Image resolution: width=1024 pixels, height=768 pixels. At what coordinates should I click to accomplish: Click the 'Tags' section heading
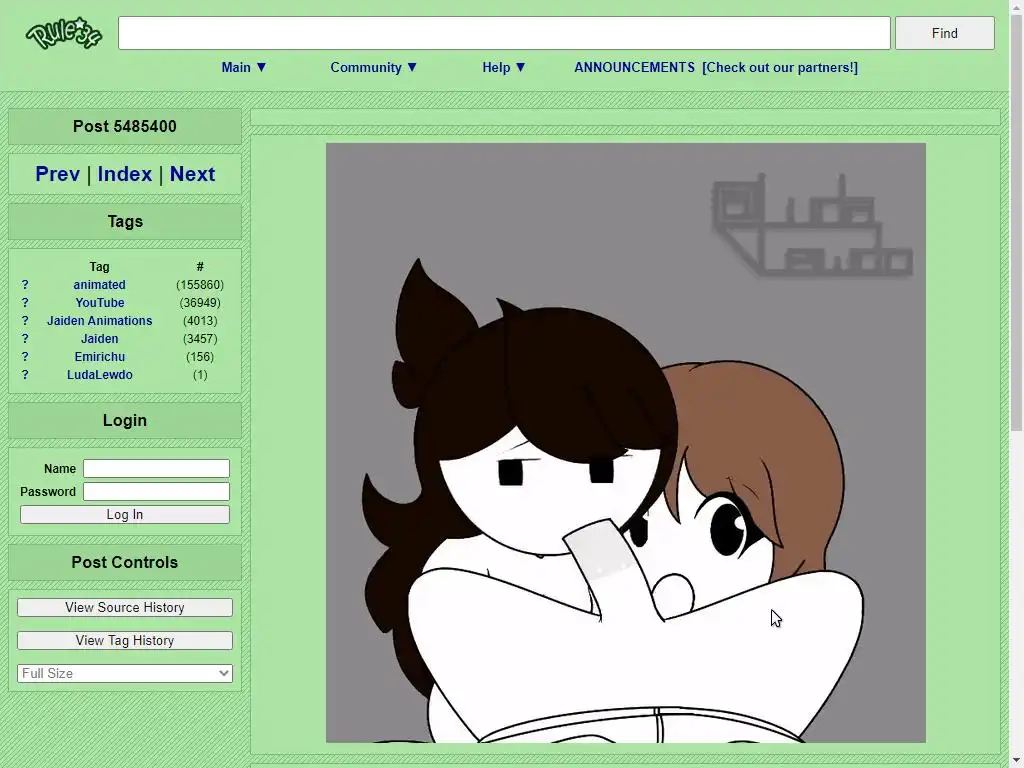point(125,221)
